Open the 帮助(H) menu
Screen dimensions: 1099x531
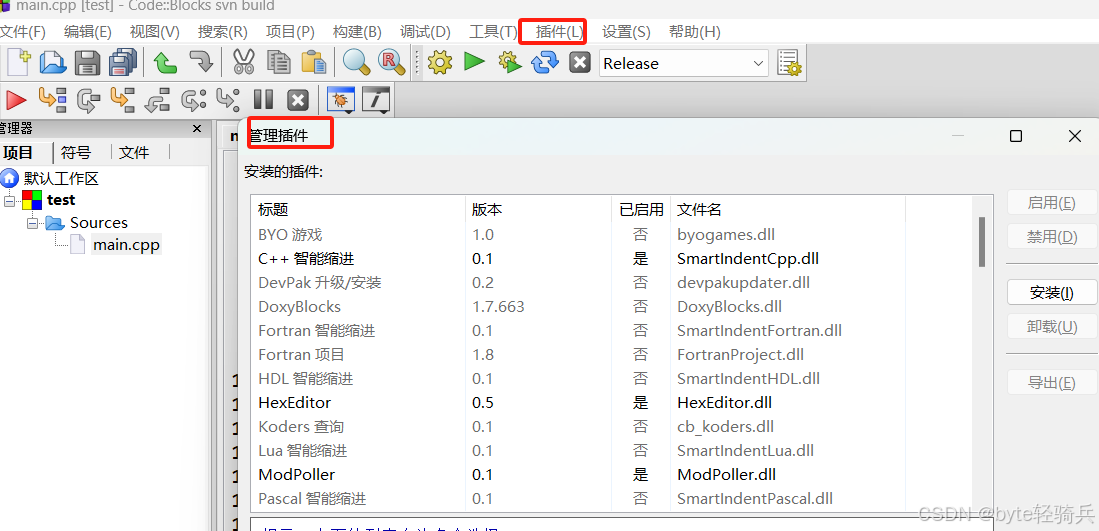click(x=695, y=32)
